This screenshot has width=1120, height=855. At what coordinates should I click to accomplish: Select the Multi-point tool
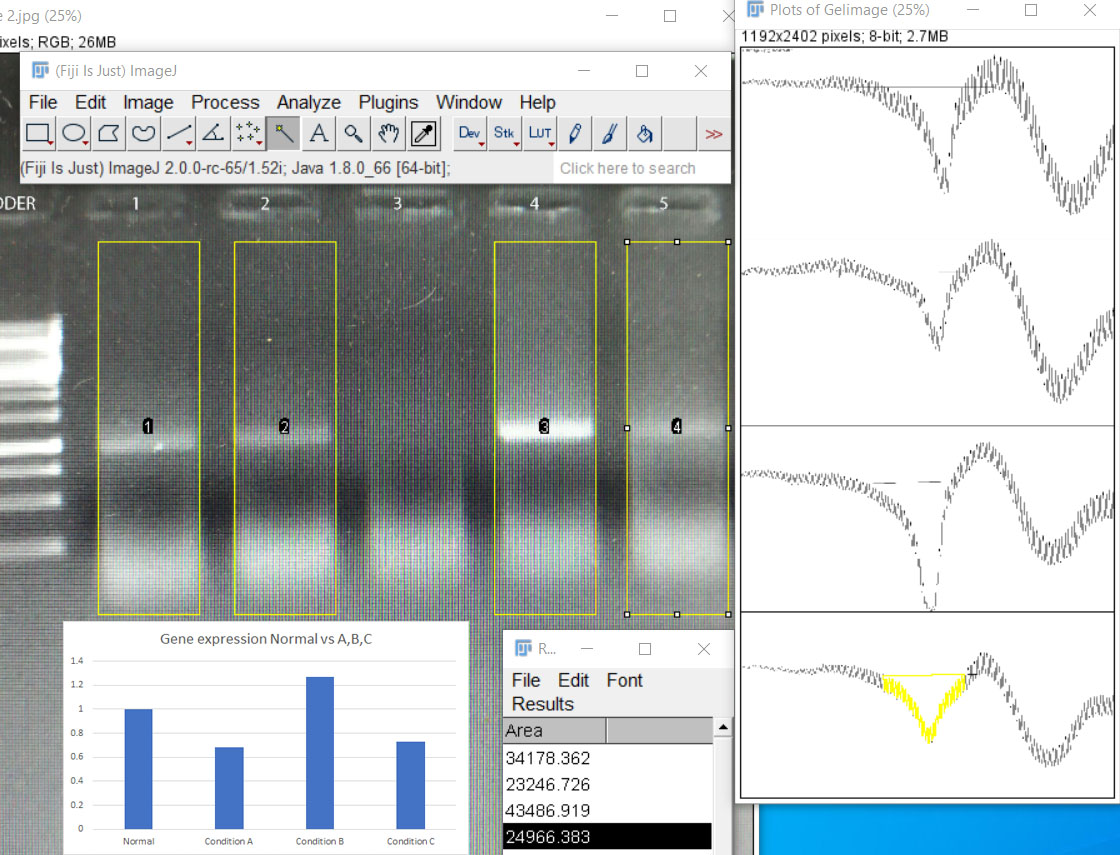point(248,134)
